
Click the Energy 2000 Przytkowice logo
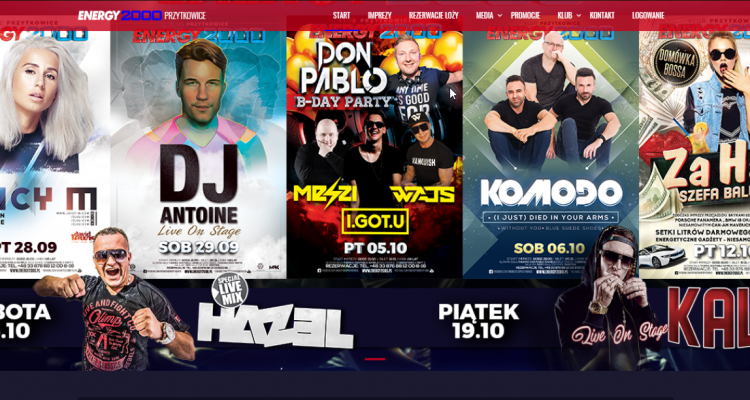tap(142, 15)
